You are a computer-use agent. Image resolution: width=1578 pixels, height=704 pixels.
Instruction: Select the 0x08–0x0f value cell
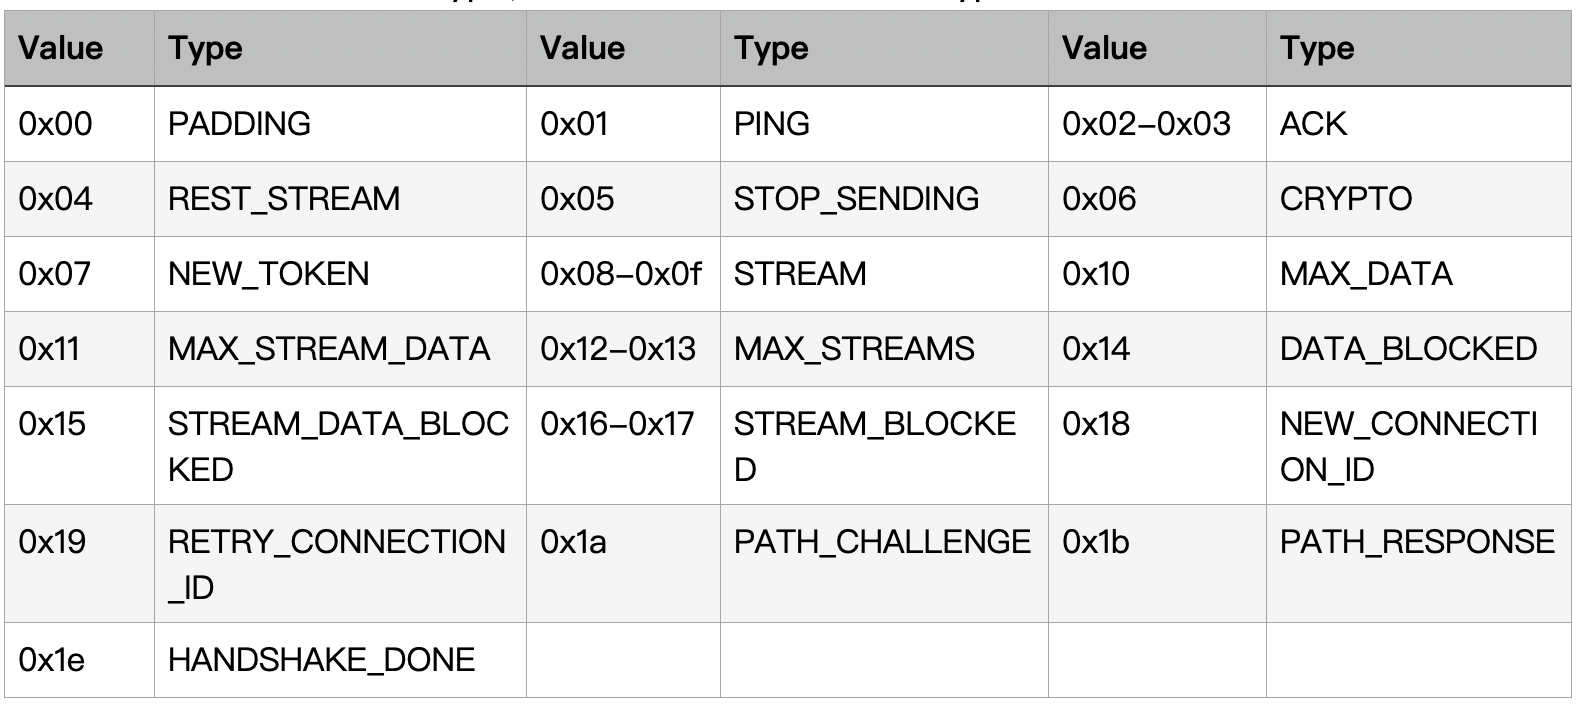click(x=623, y=274)
